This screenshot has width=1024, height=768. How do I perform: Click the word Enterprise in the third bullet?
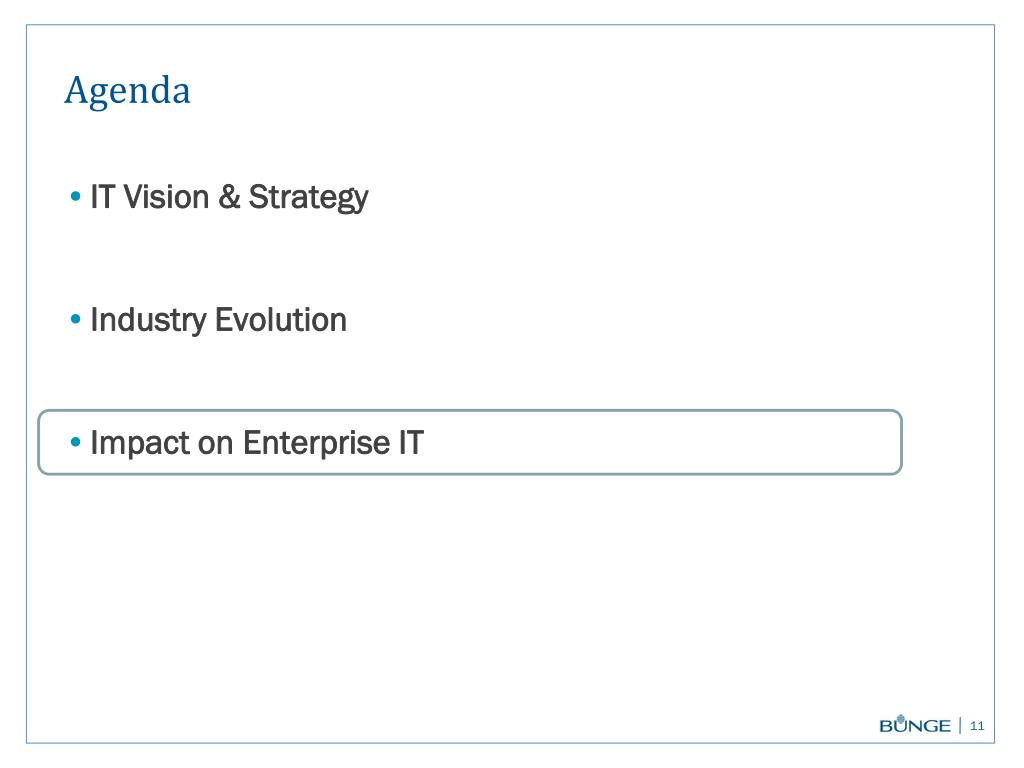(316, 443)
